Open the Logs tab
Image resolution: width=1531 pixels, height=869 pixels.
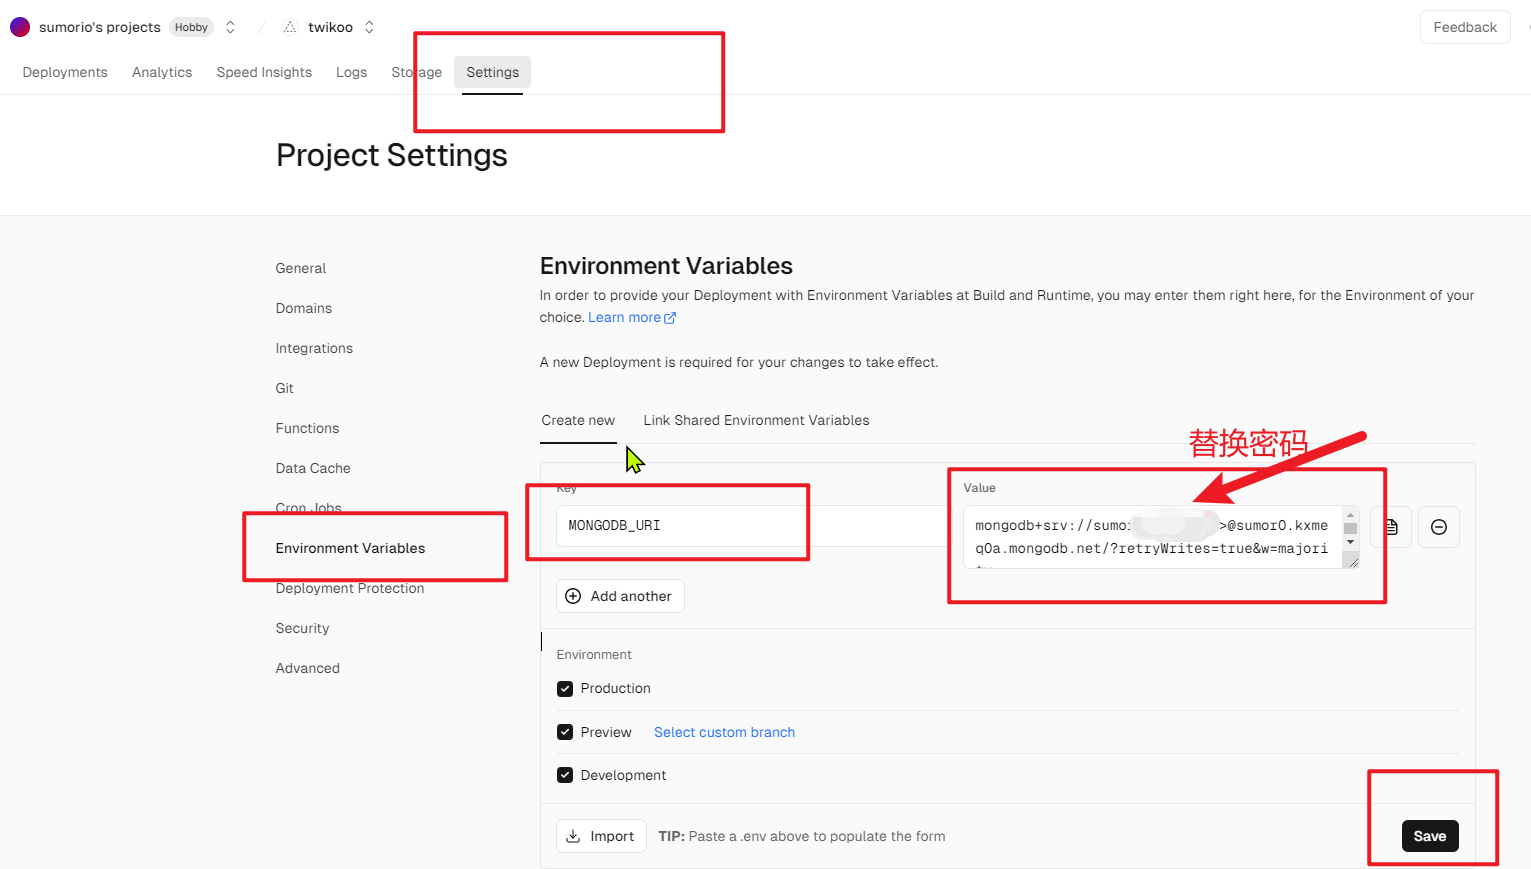click(x=351, y=72)
